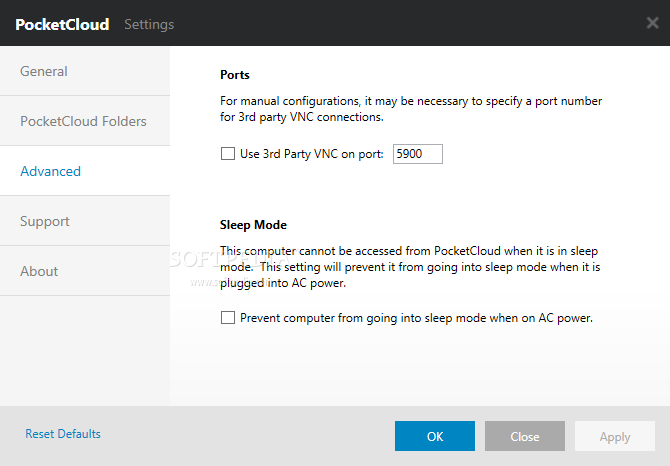Enable Use 3rd Party VNC checkbox
Viewport: 670px width, 466px height.
[228, 154]
